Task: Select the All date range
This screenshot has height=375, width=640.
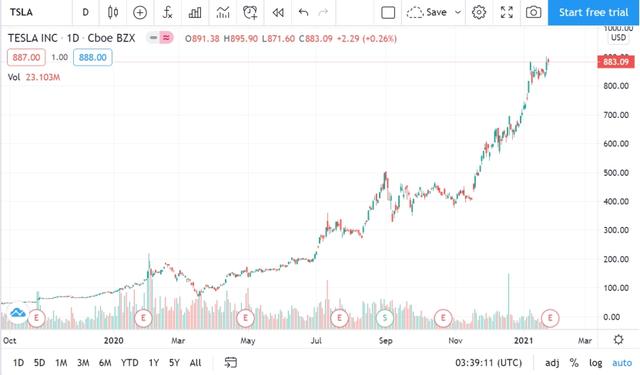Action: click(196, 363)
